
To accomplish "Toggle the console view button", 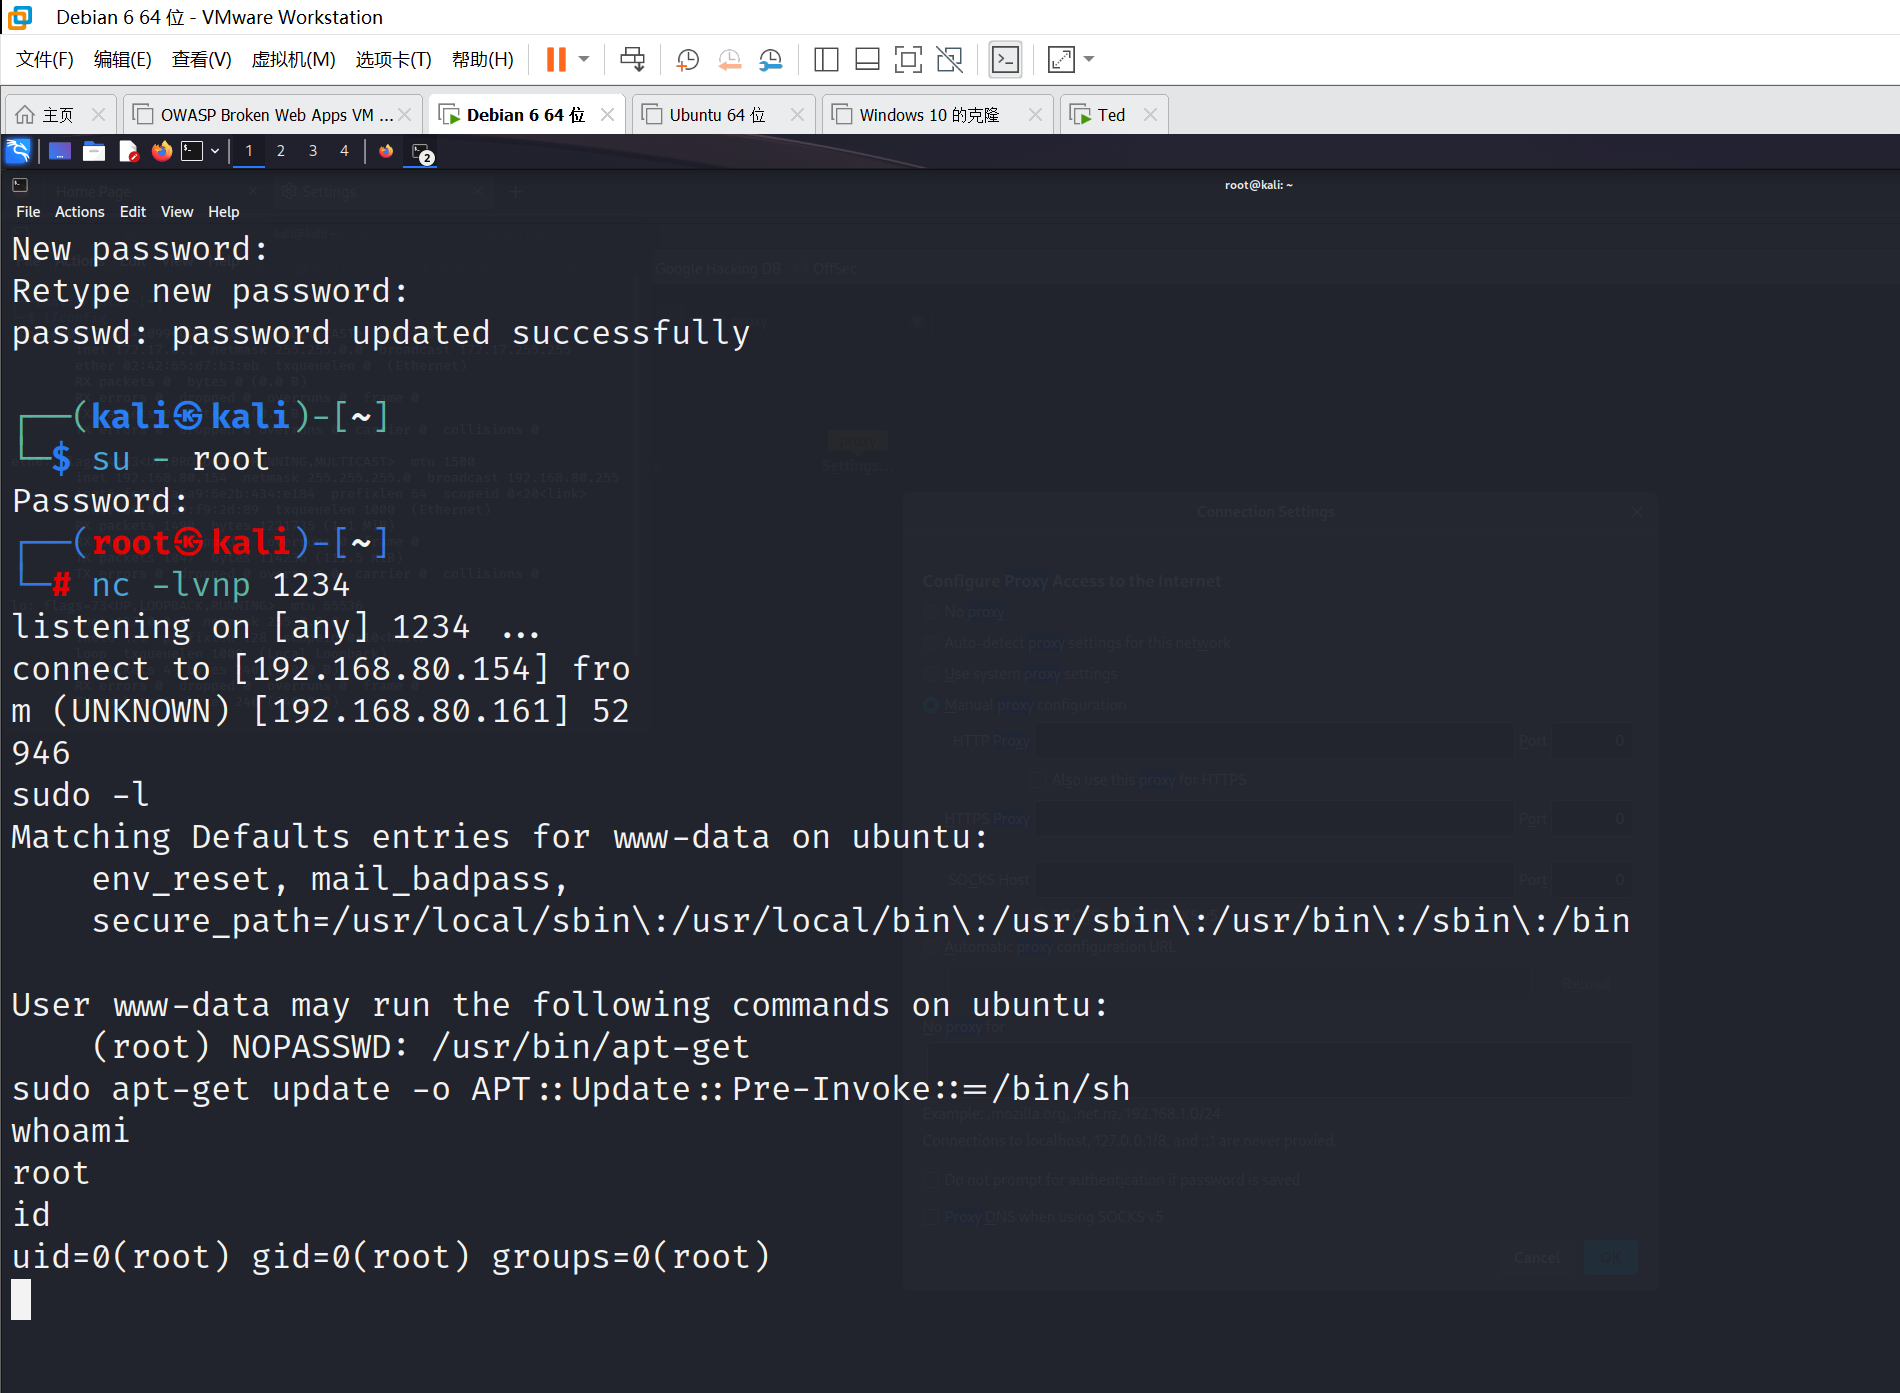I will coord(1005,59).
